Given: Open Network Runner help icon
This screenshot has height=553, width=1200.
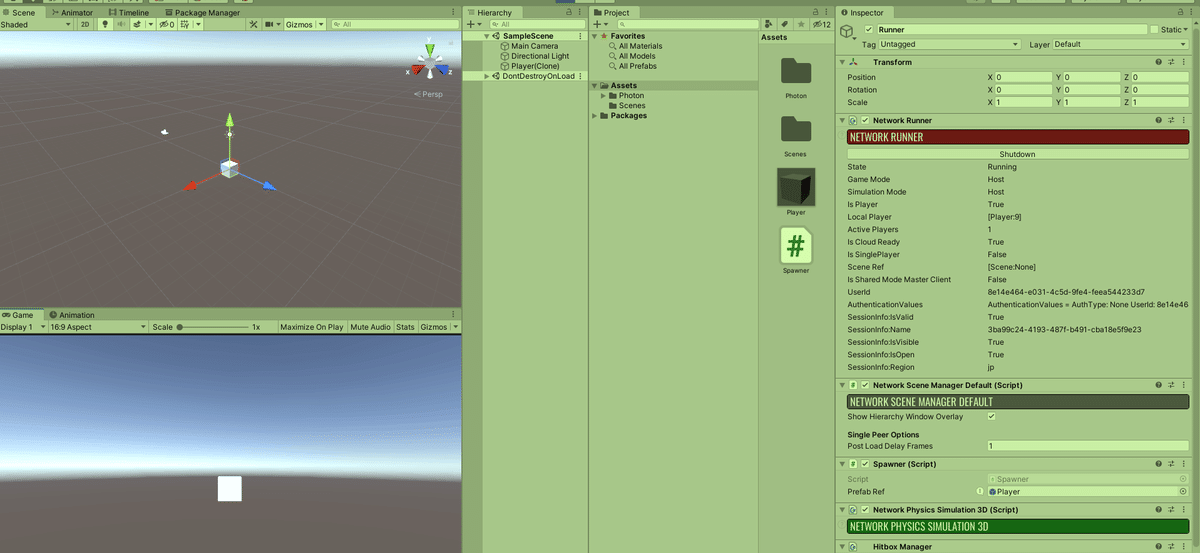Looking at the screenshot, I should click(x=1158, y=120).
